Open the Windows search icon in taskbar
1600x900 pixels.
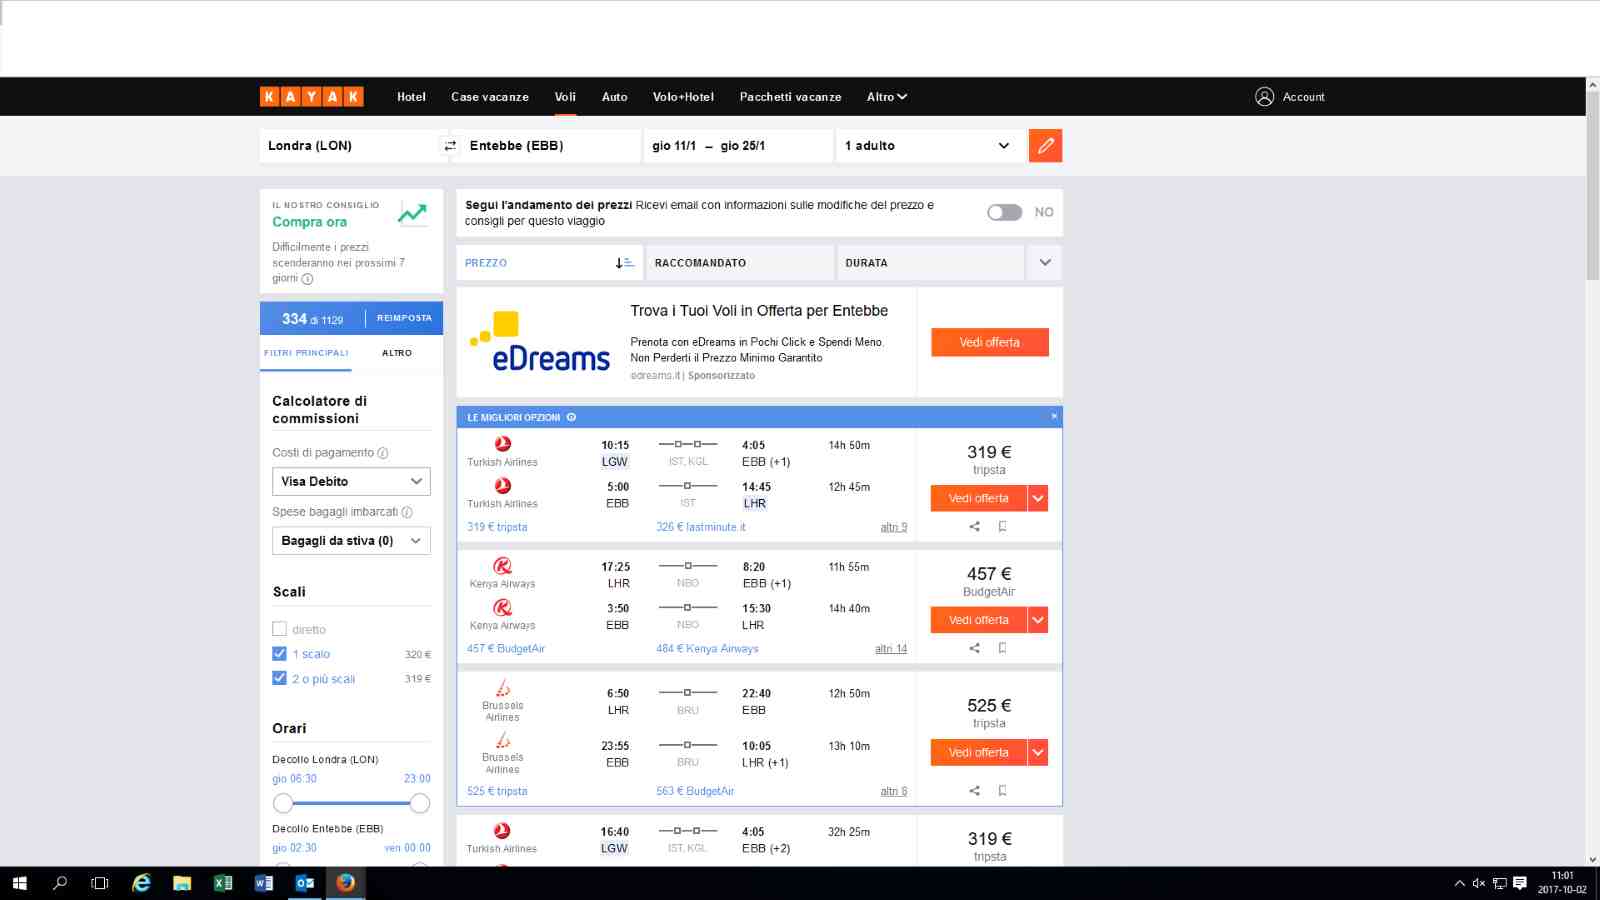pos(60,883)
